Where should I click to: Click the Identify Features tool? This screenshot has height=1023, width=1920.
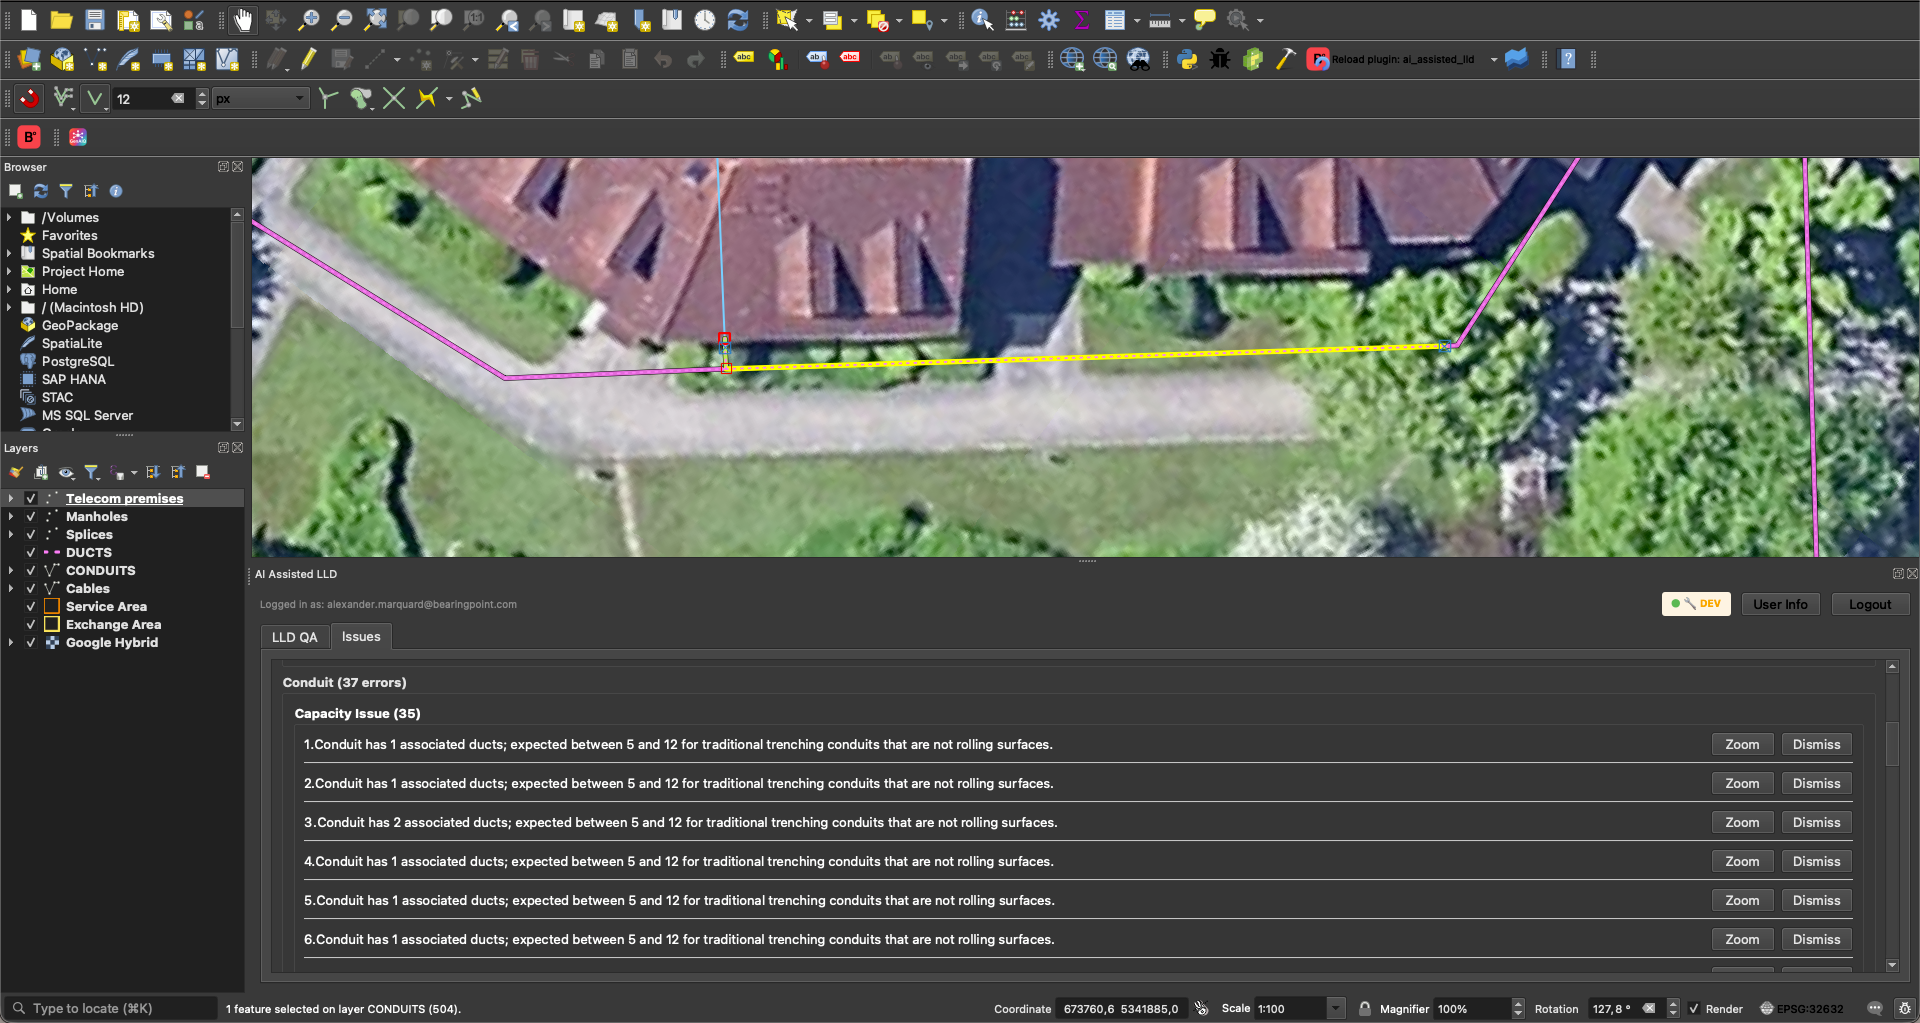coord(982,20)
